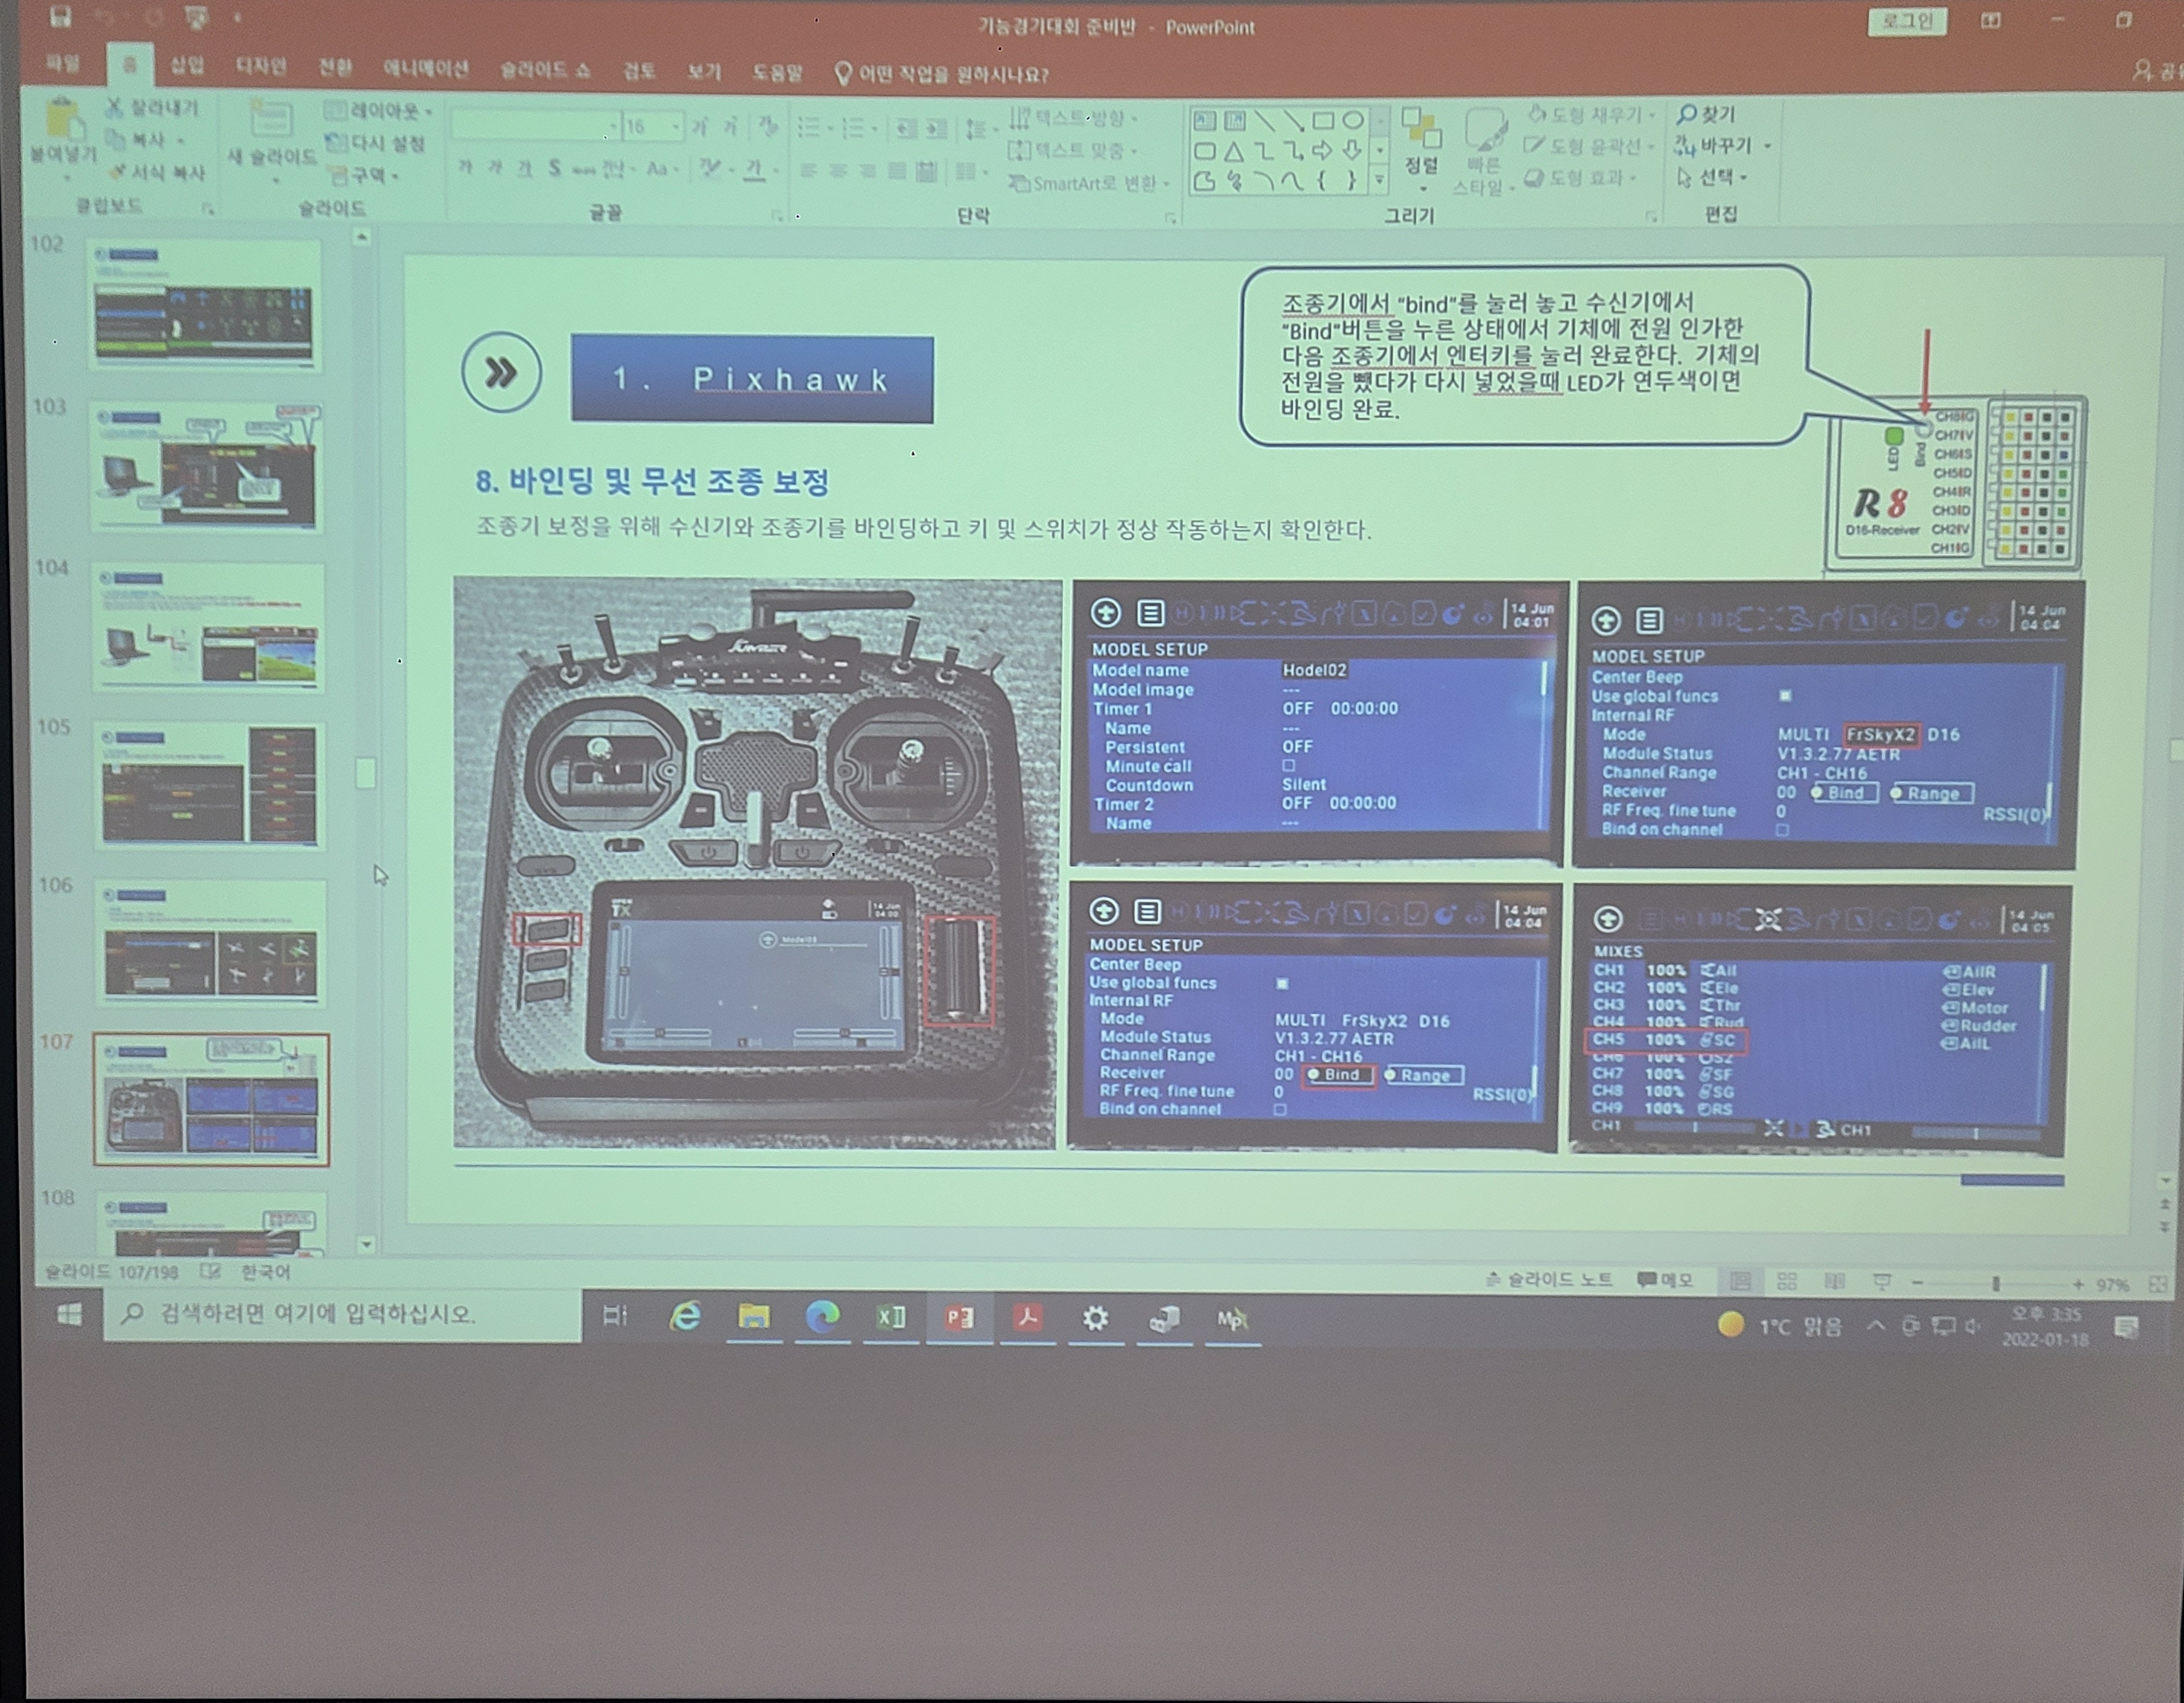Open the font size dropdown showing 16
The image size is (2184, 1703).
point(677,127)
